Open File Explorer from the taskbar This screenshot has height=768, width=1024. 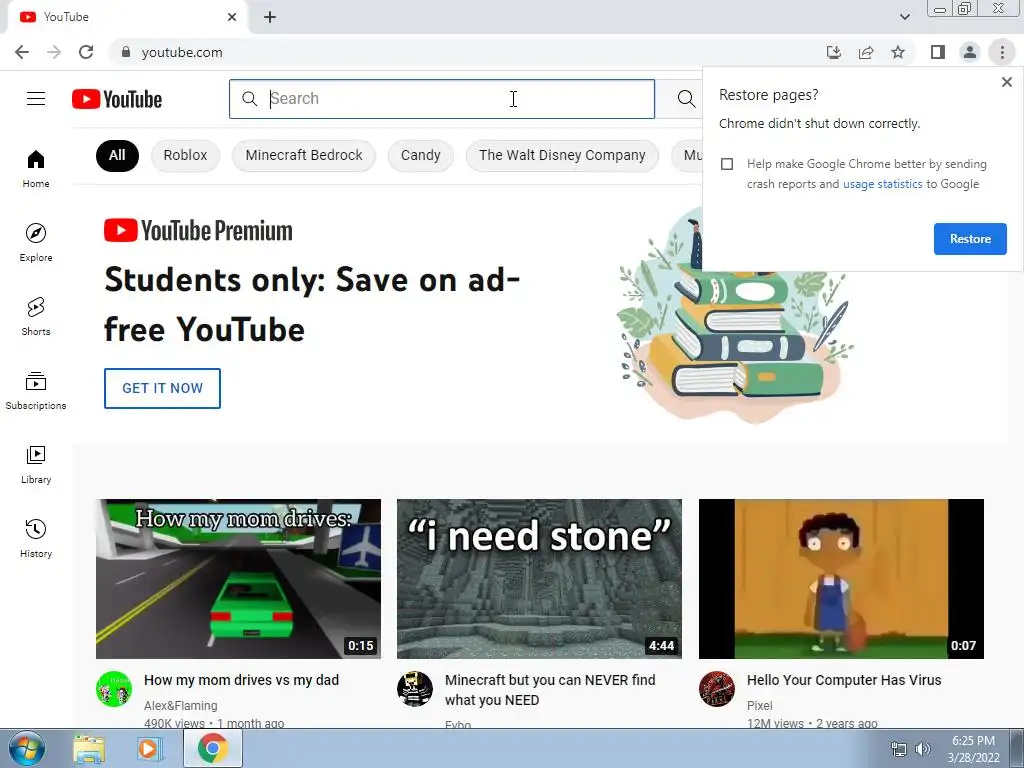click(89, 749)
